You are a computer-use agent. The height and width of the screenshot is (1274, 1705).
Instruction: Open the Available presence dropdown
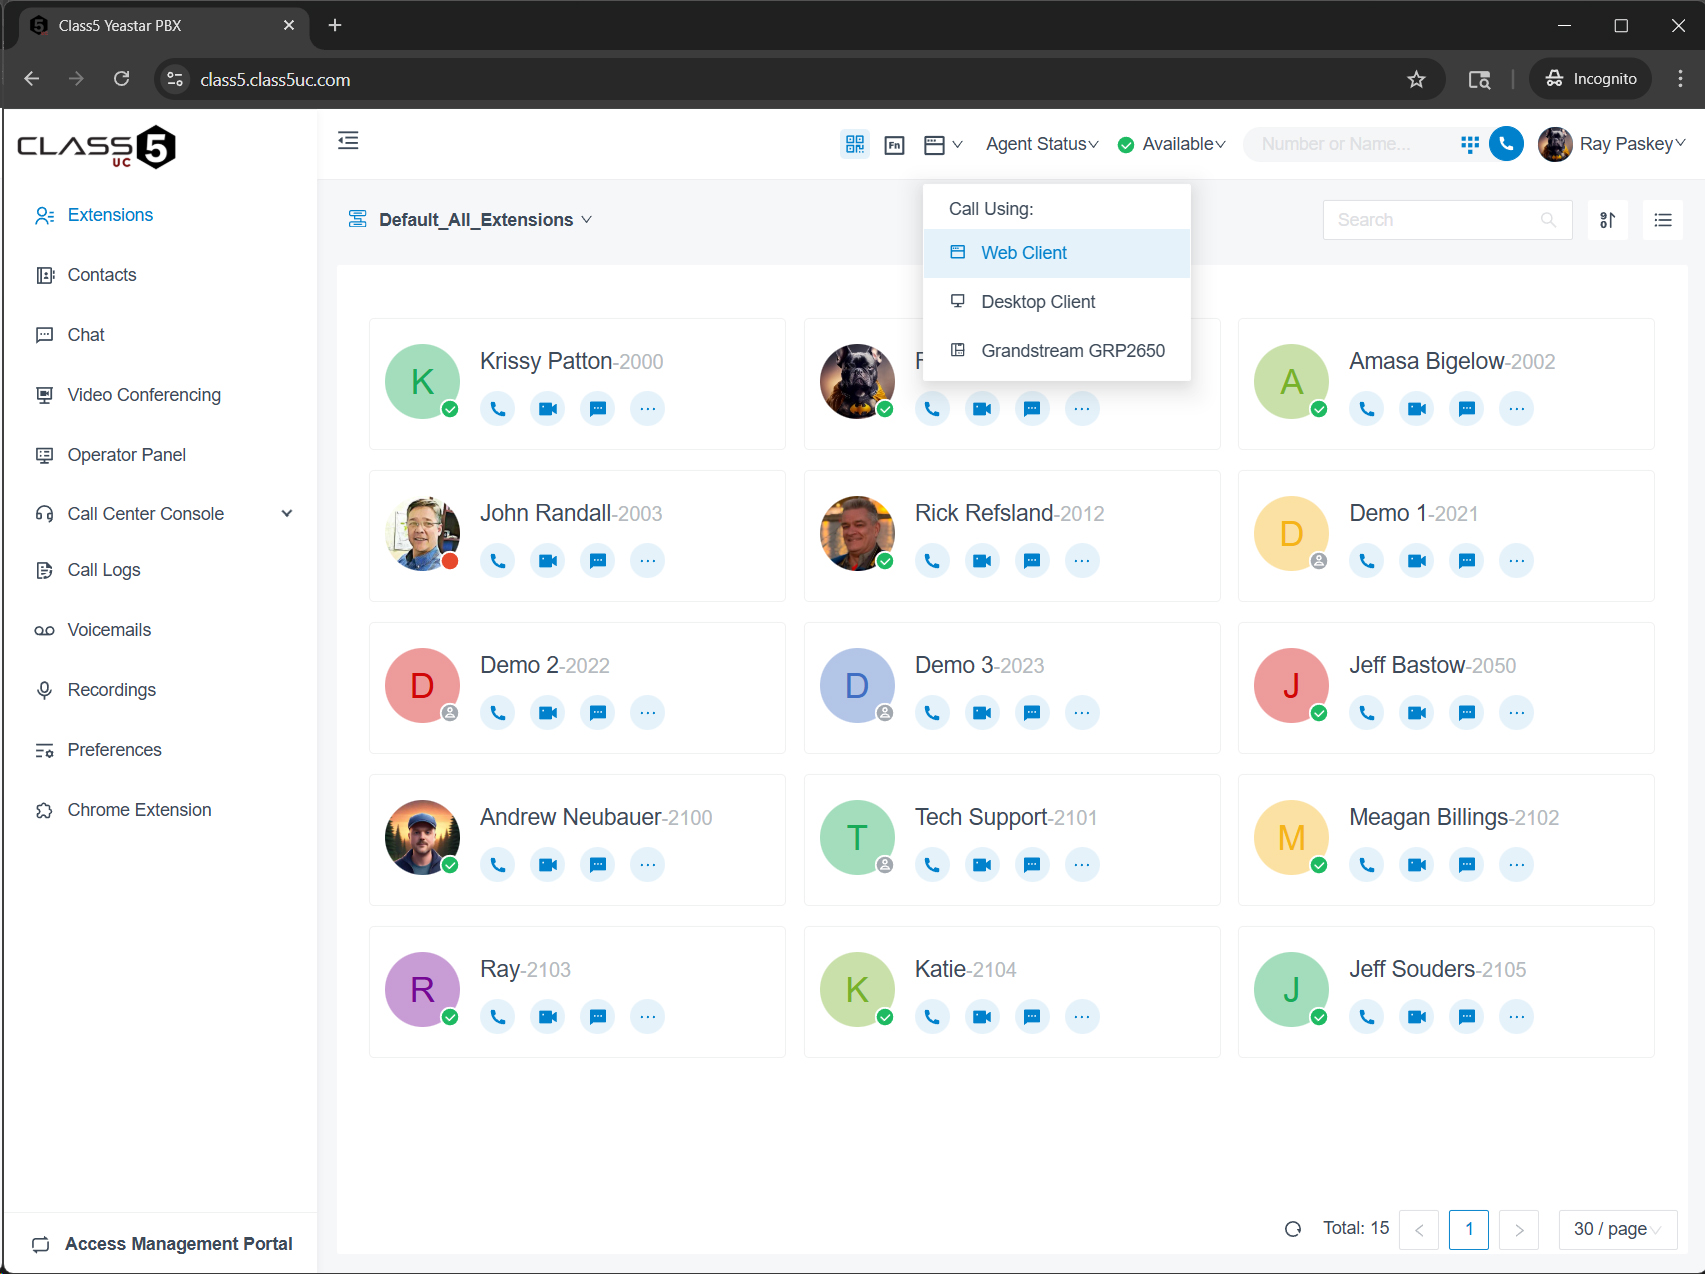coord(1172,144)
